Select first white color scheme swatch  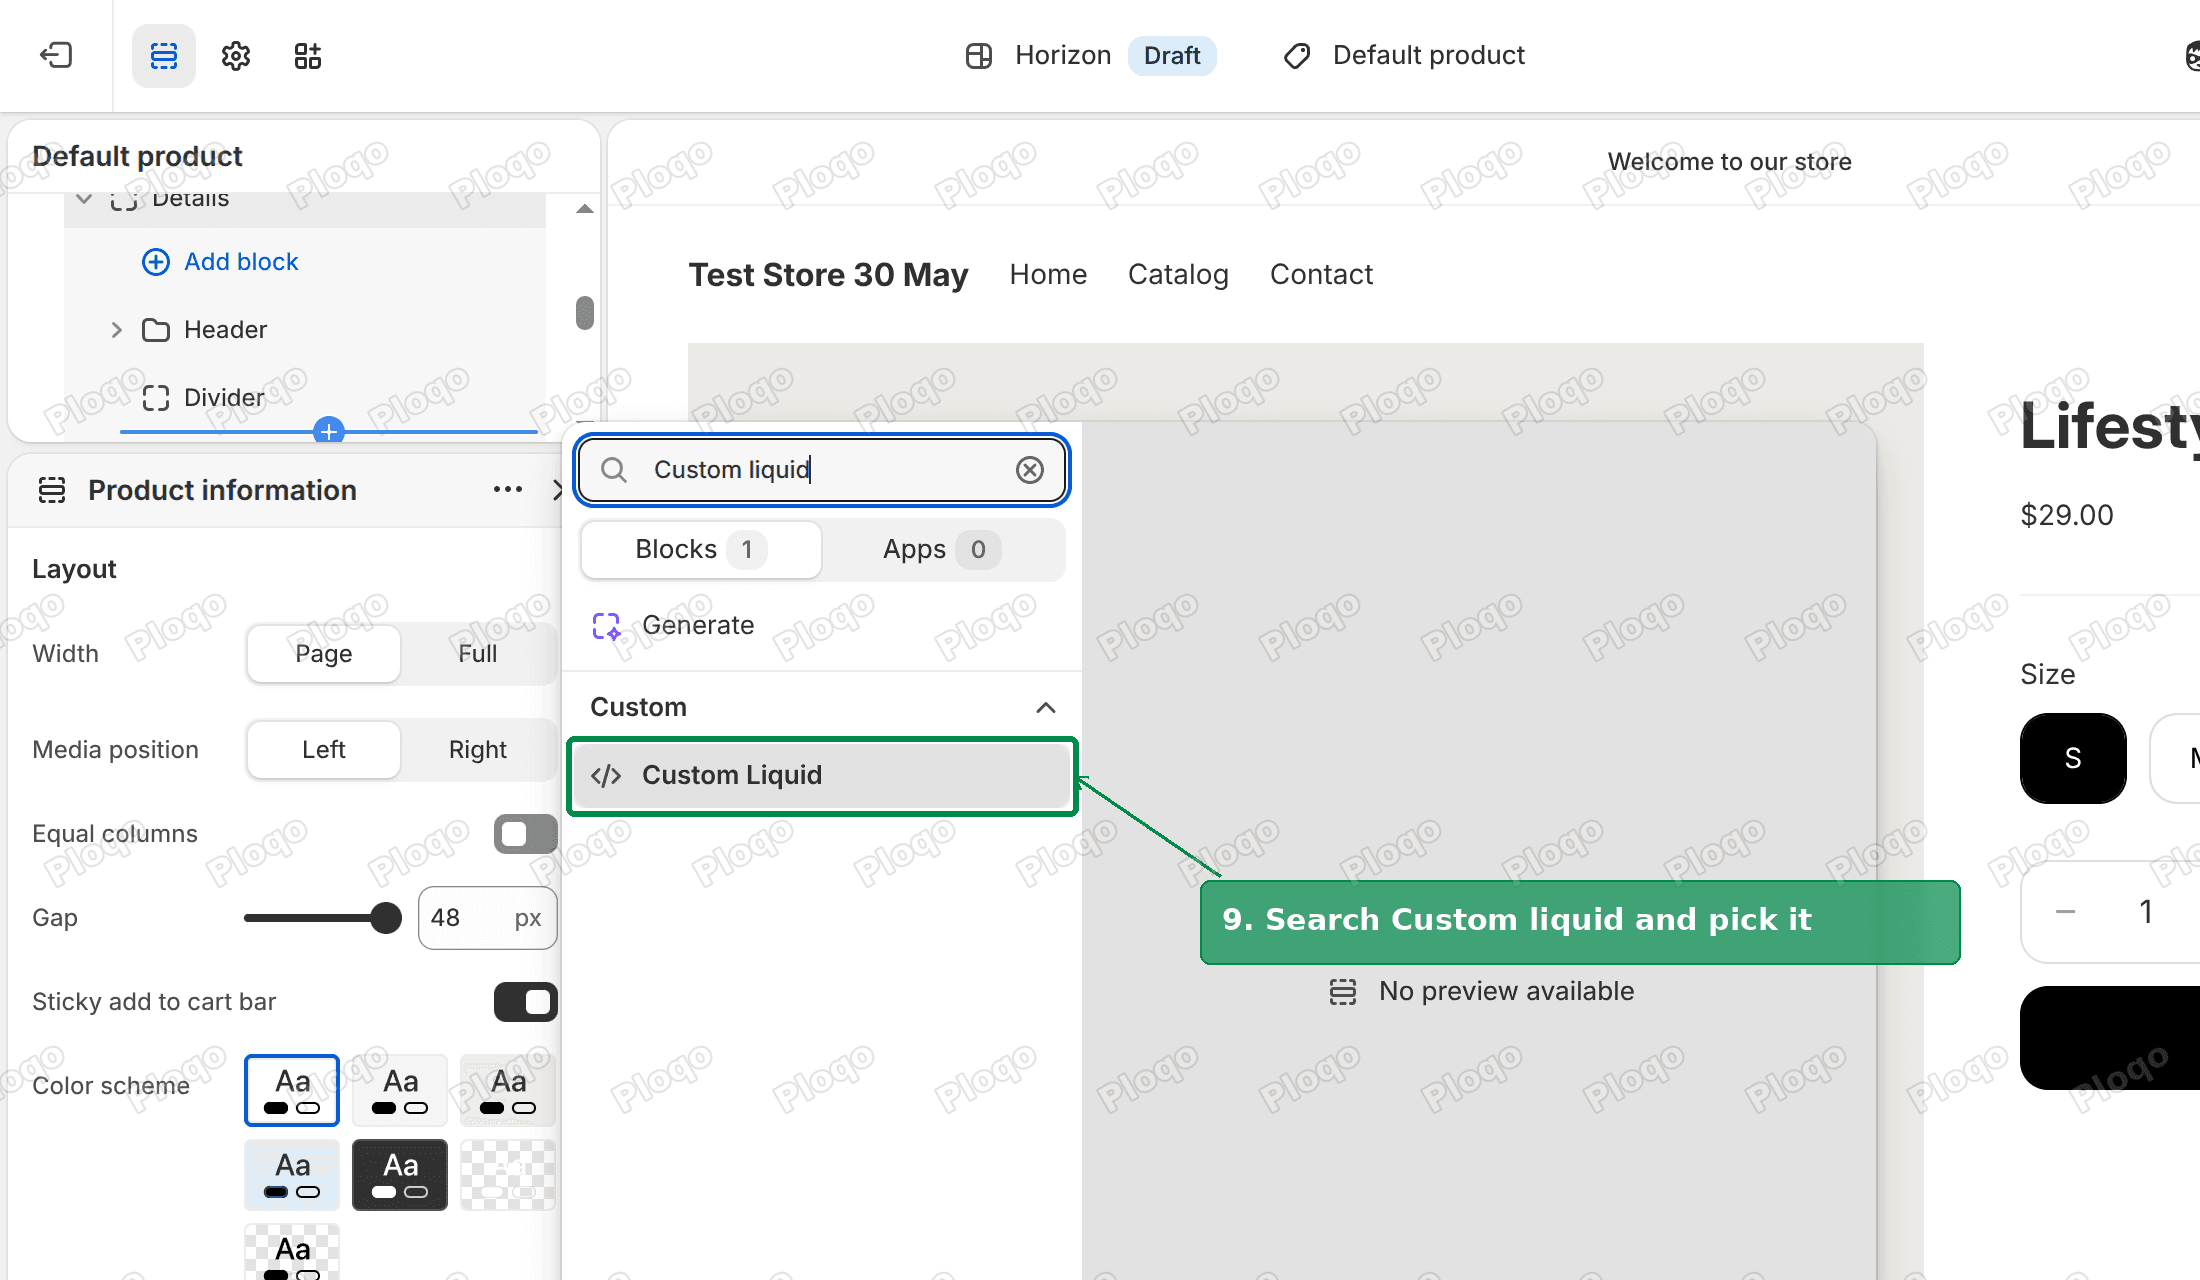[x=292, y=1090]
